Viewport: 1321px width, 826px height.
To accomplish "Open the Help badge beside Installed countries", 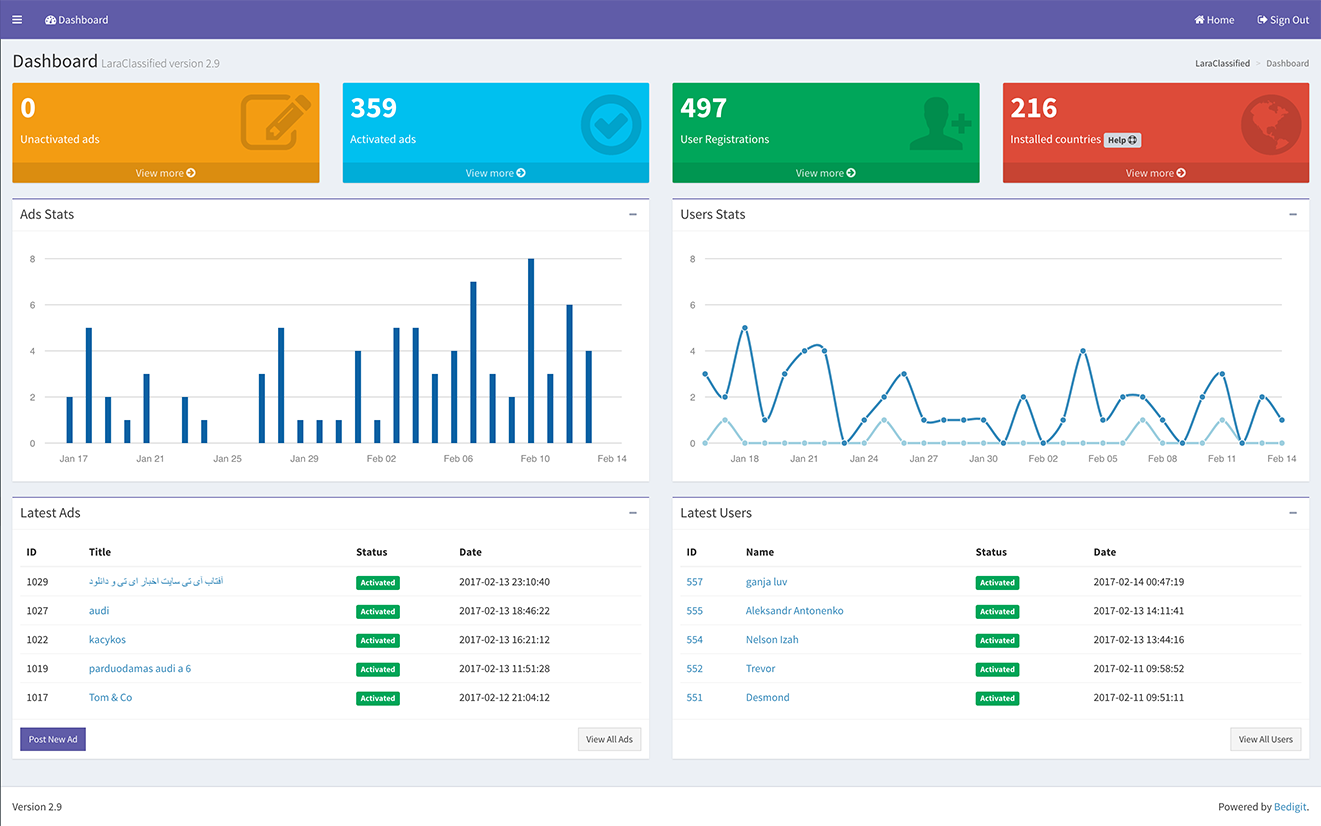I will 1122,140.
